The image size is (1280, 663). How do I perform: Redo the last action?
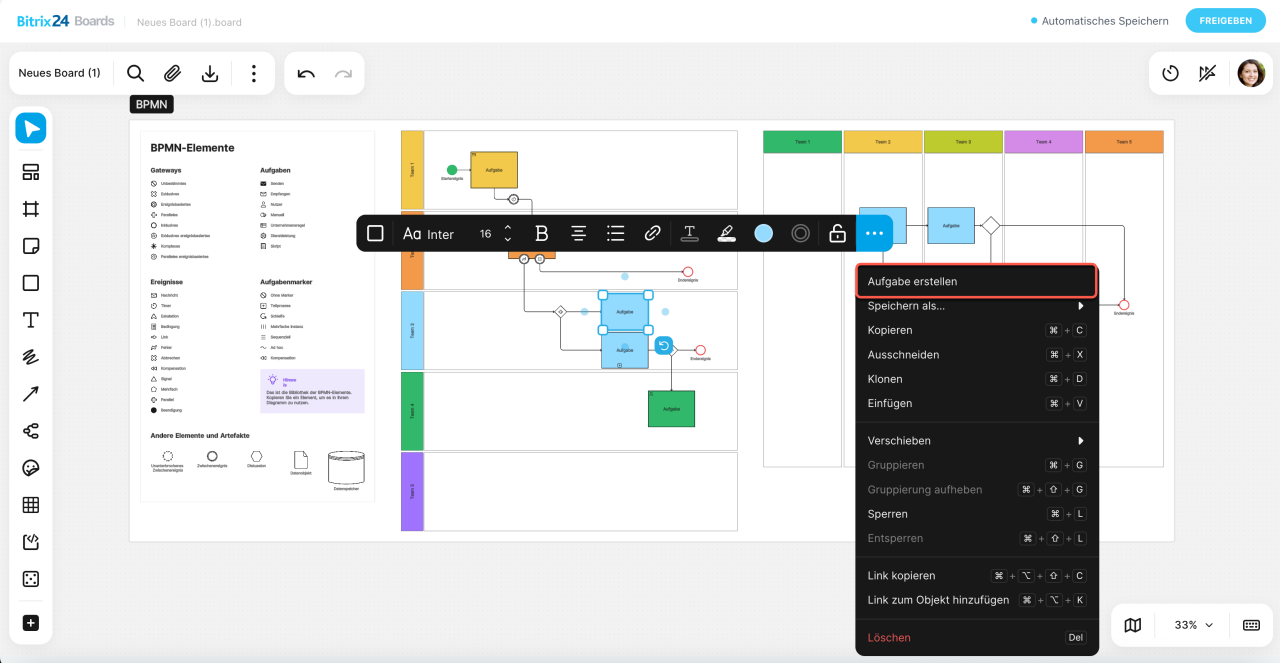[343, 73]
